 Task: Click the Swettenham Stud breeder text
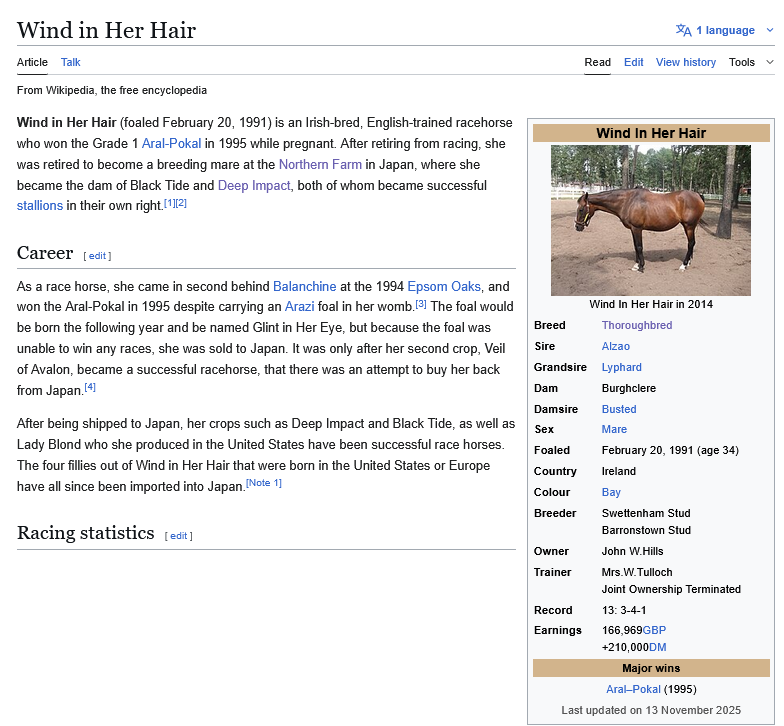[x=646, y=513]
